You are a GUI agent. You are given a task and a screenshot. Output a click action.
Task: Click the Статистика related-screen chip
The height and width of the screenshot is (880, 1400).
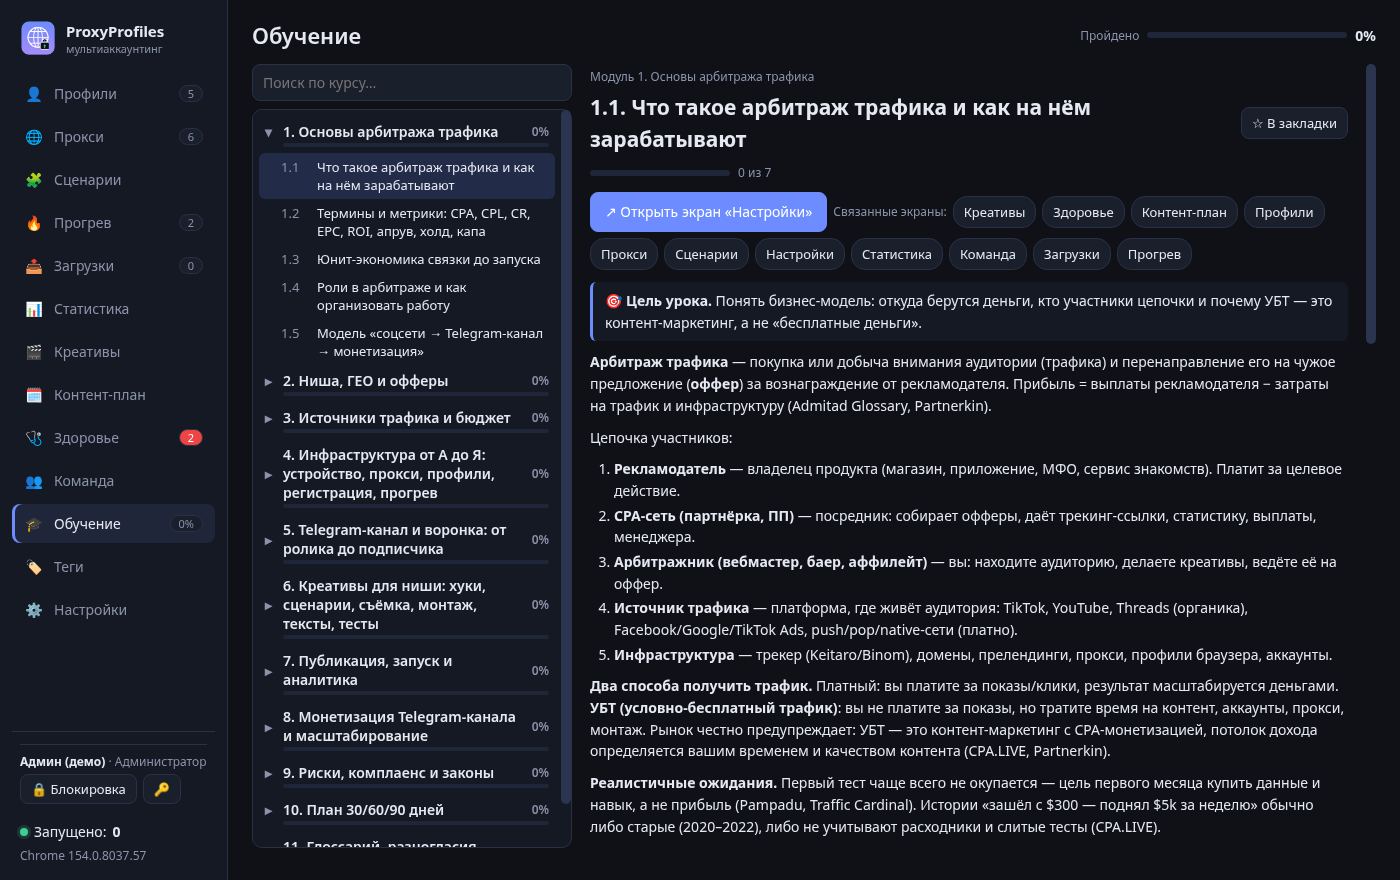896,254
